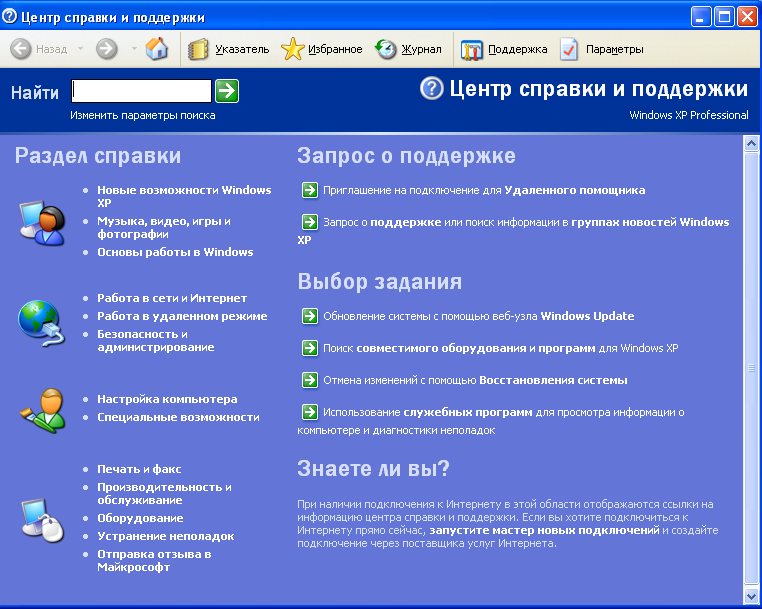Open Работа в сети и Интернет topic
The image size is (762, 609).
[172, 298]
